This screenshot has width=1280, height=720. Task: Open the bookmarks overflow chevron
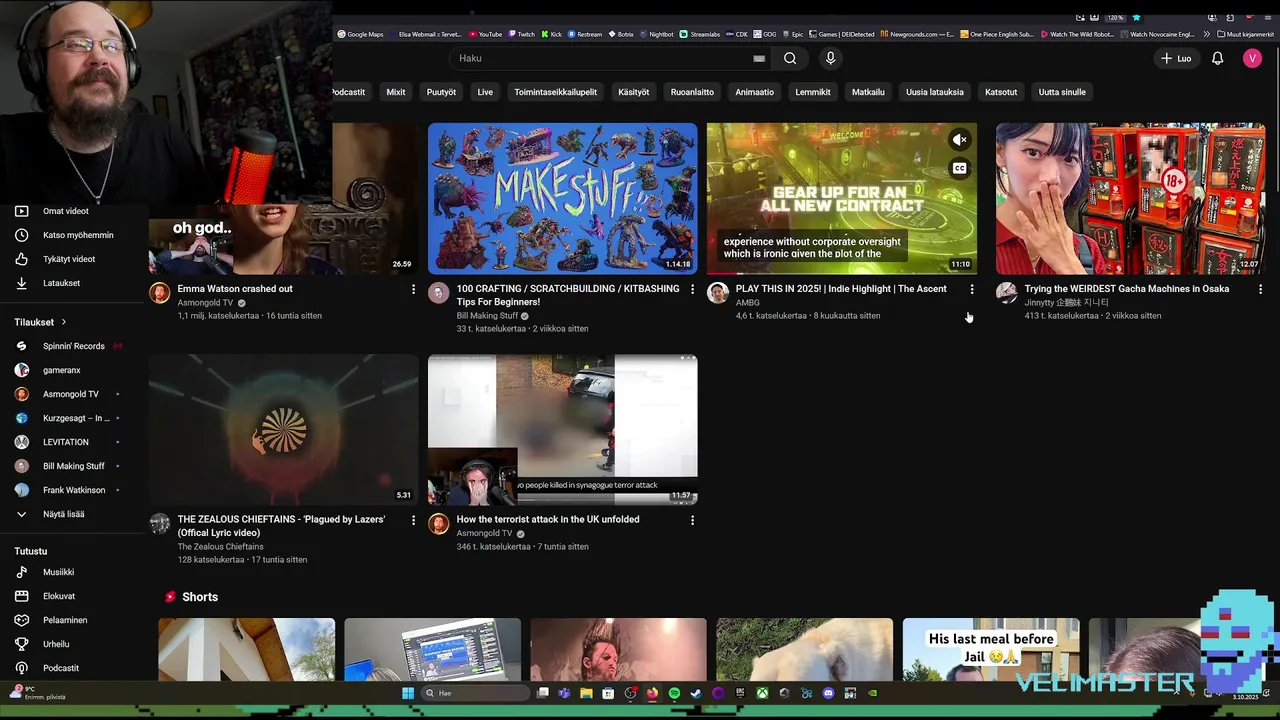click(1207, 34)
